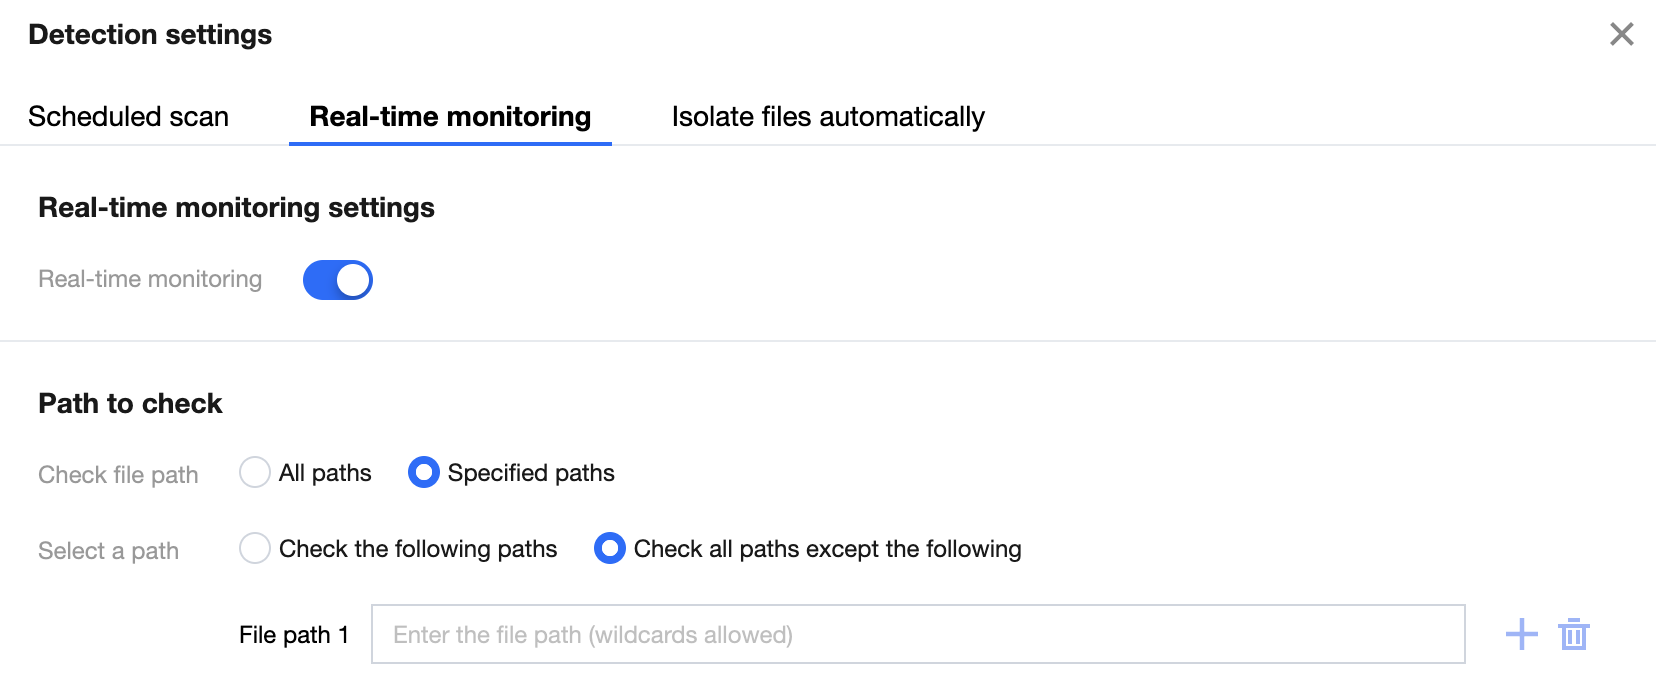Image resolution: width=1656 pixels, height=680 pixels.
Task: Click the Detection settings dialog title
Action: click(x=150, y=35)
